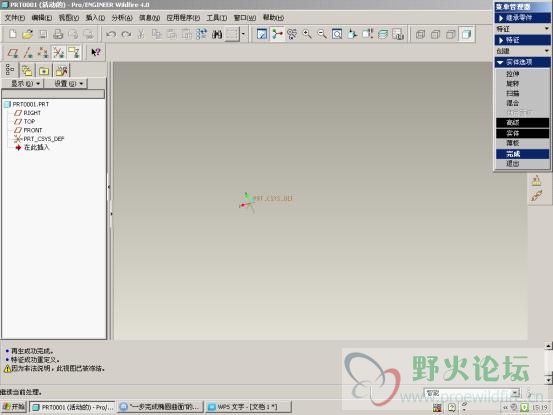Open the 分析 menu

coord(122,18)
